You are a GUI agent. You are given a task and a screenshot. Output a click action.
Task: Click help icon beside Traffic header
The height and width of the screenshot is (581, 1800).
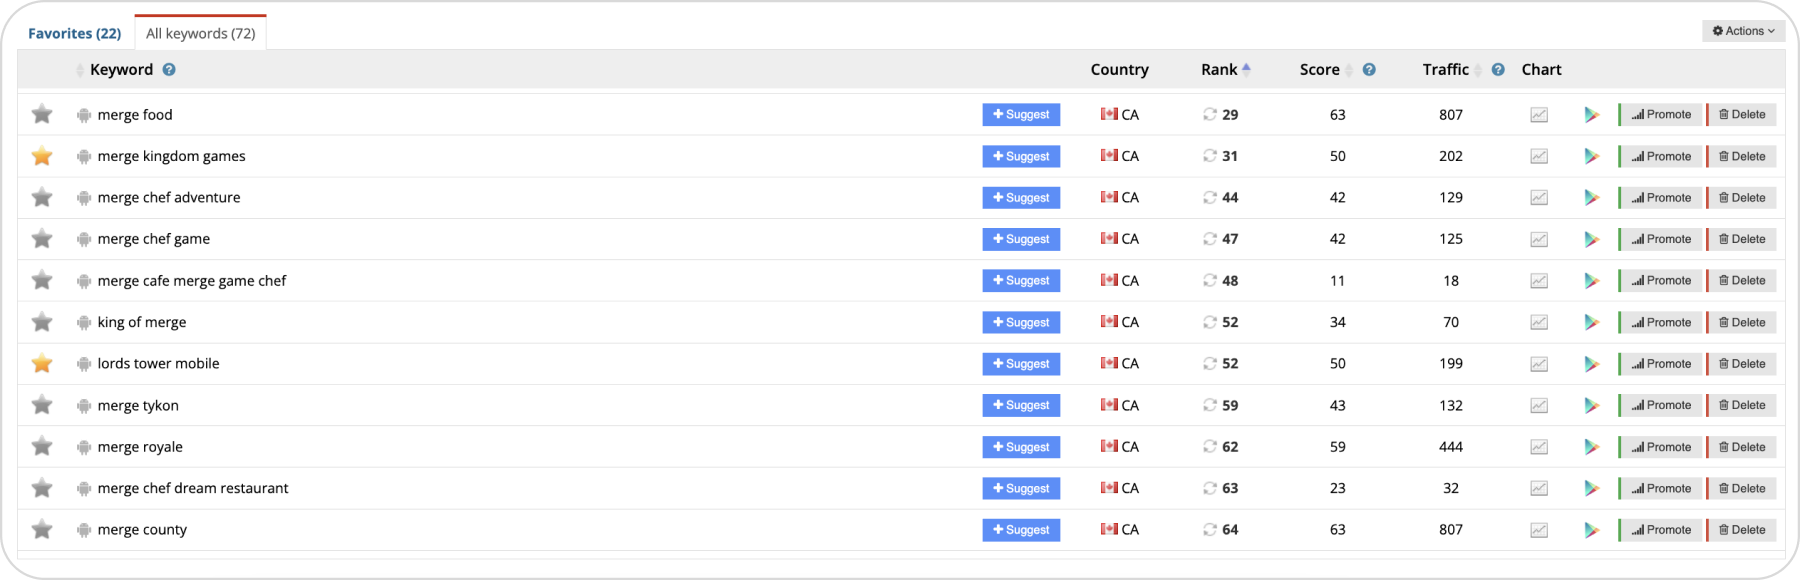(x=1498, y=70)
